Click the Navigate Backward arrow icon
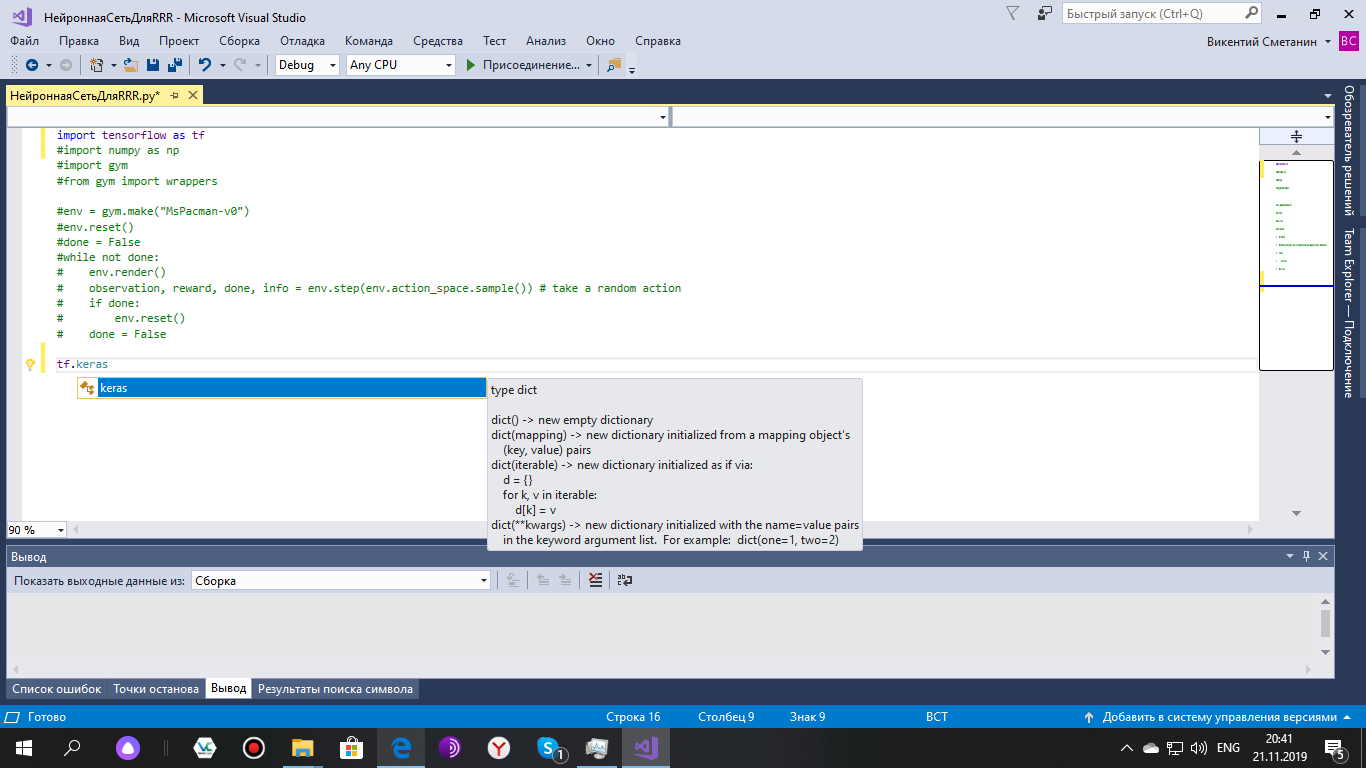The width and height of the screenshot is (1366, 768). coord(31,65)
